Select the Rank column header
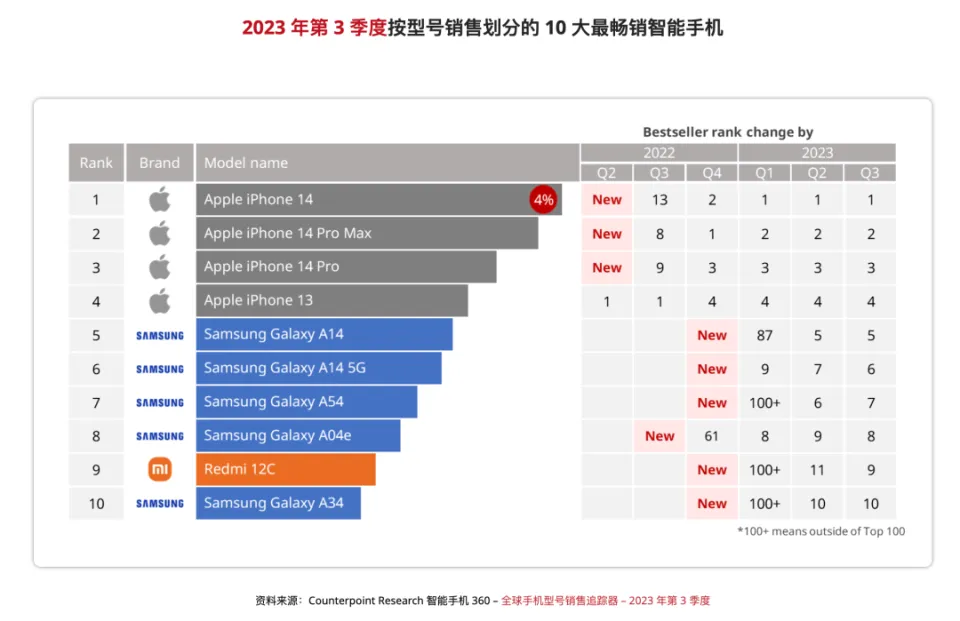This screenshot has width=960, height=621. point(96,163)
